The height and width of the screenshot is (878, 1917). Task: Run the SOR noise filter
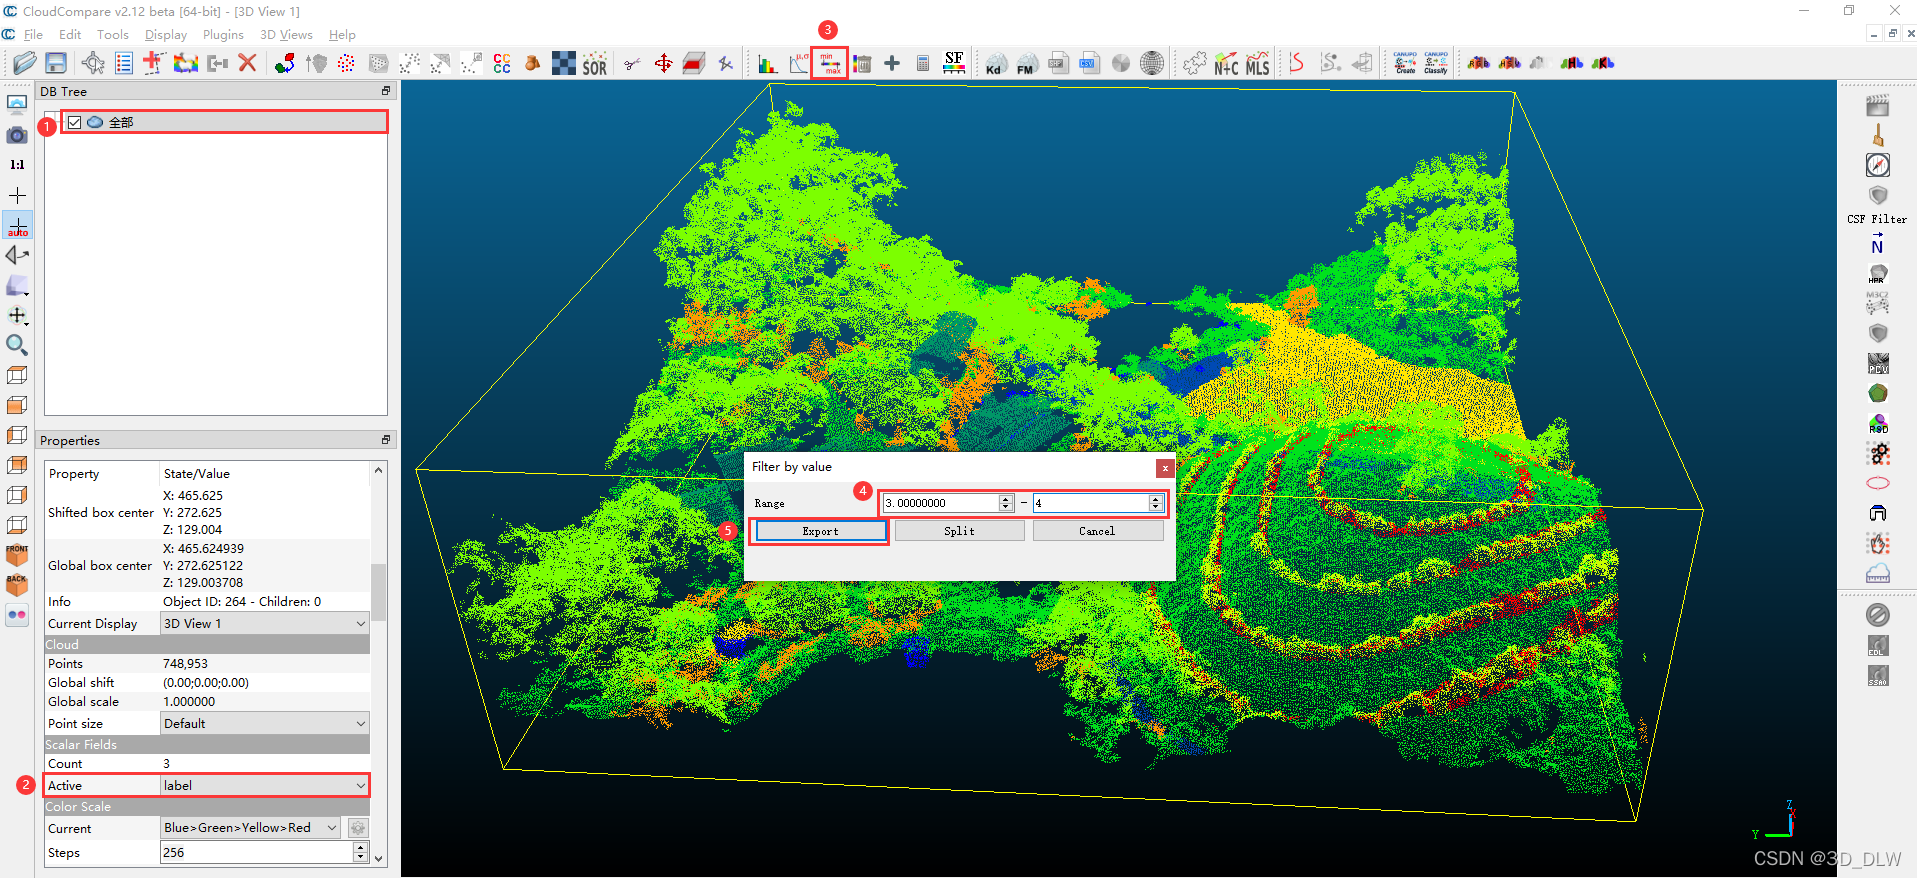(x=595, y=64)
